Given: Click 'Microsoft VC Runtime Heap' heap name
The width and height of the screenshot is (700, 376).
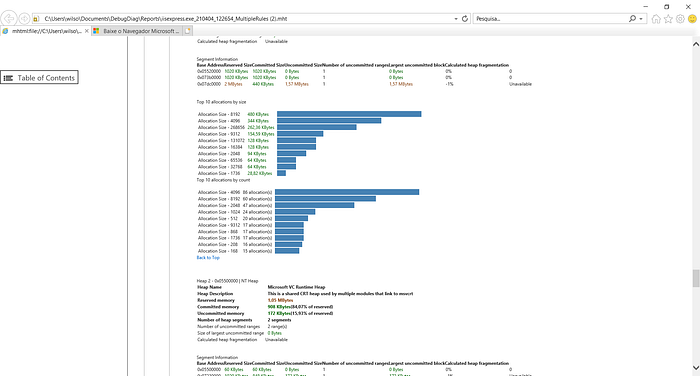Looking at the screenshot, I should click(296, 287).
